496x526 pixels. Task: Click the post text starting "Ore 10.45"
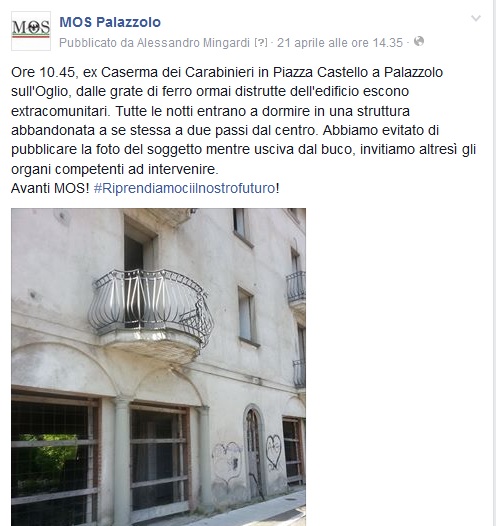point(243,120)
